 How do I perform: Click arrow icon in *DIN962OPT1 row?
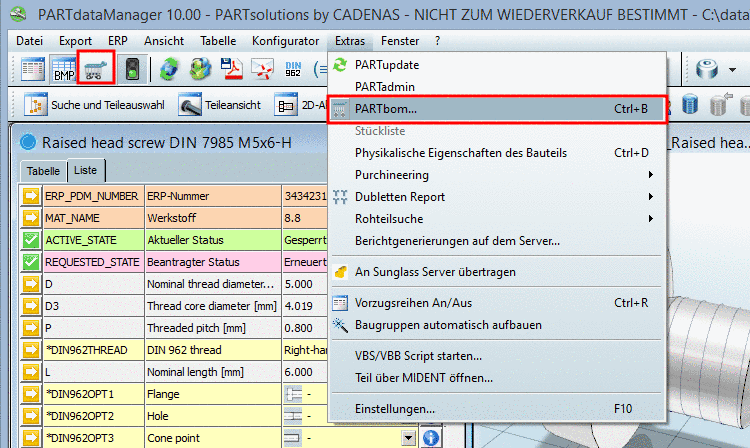pyautogui.click(x=31, y=394)
